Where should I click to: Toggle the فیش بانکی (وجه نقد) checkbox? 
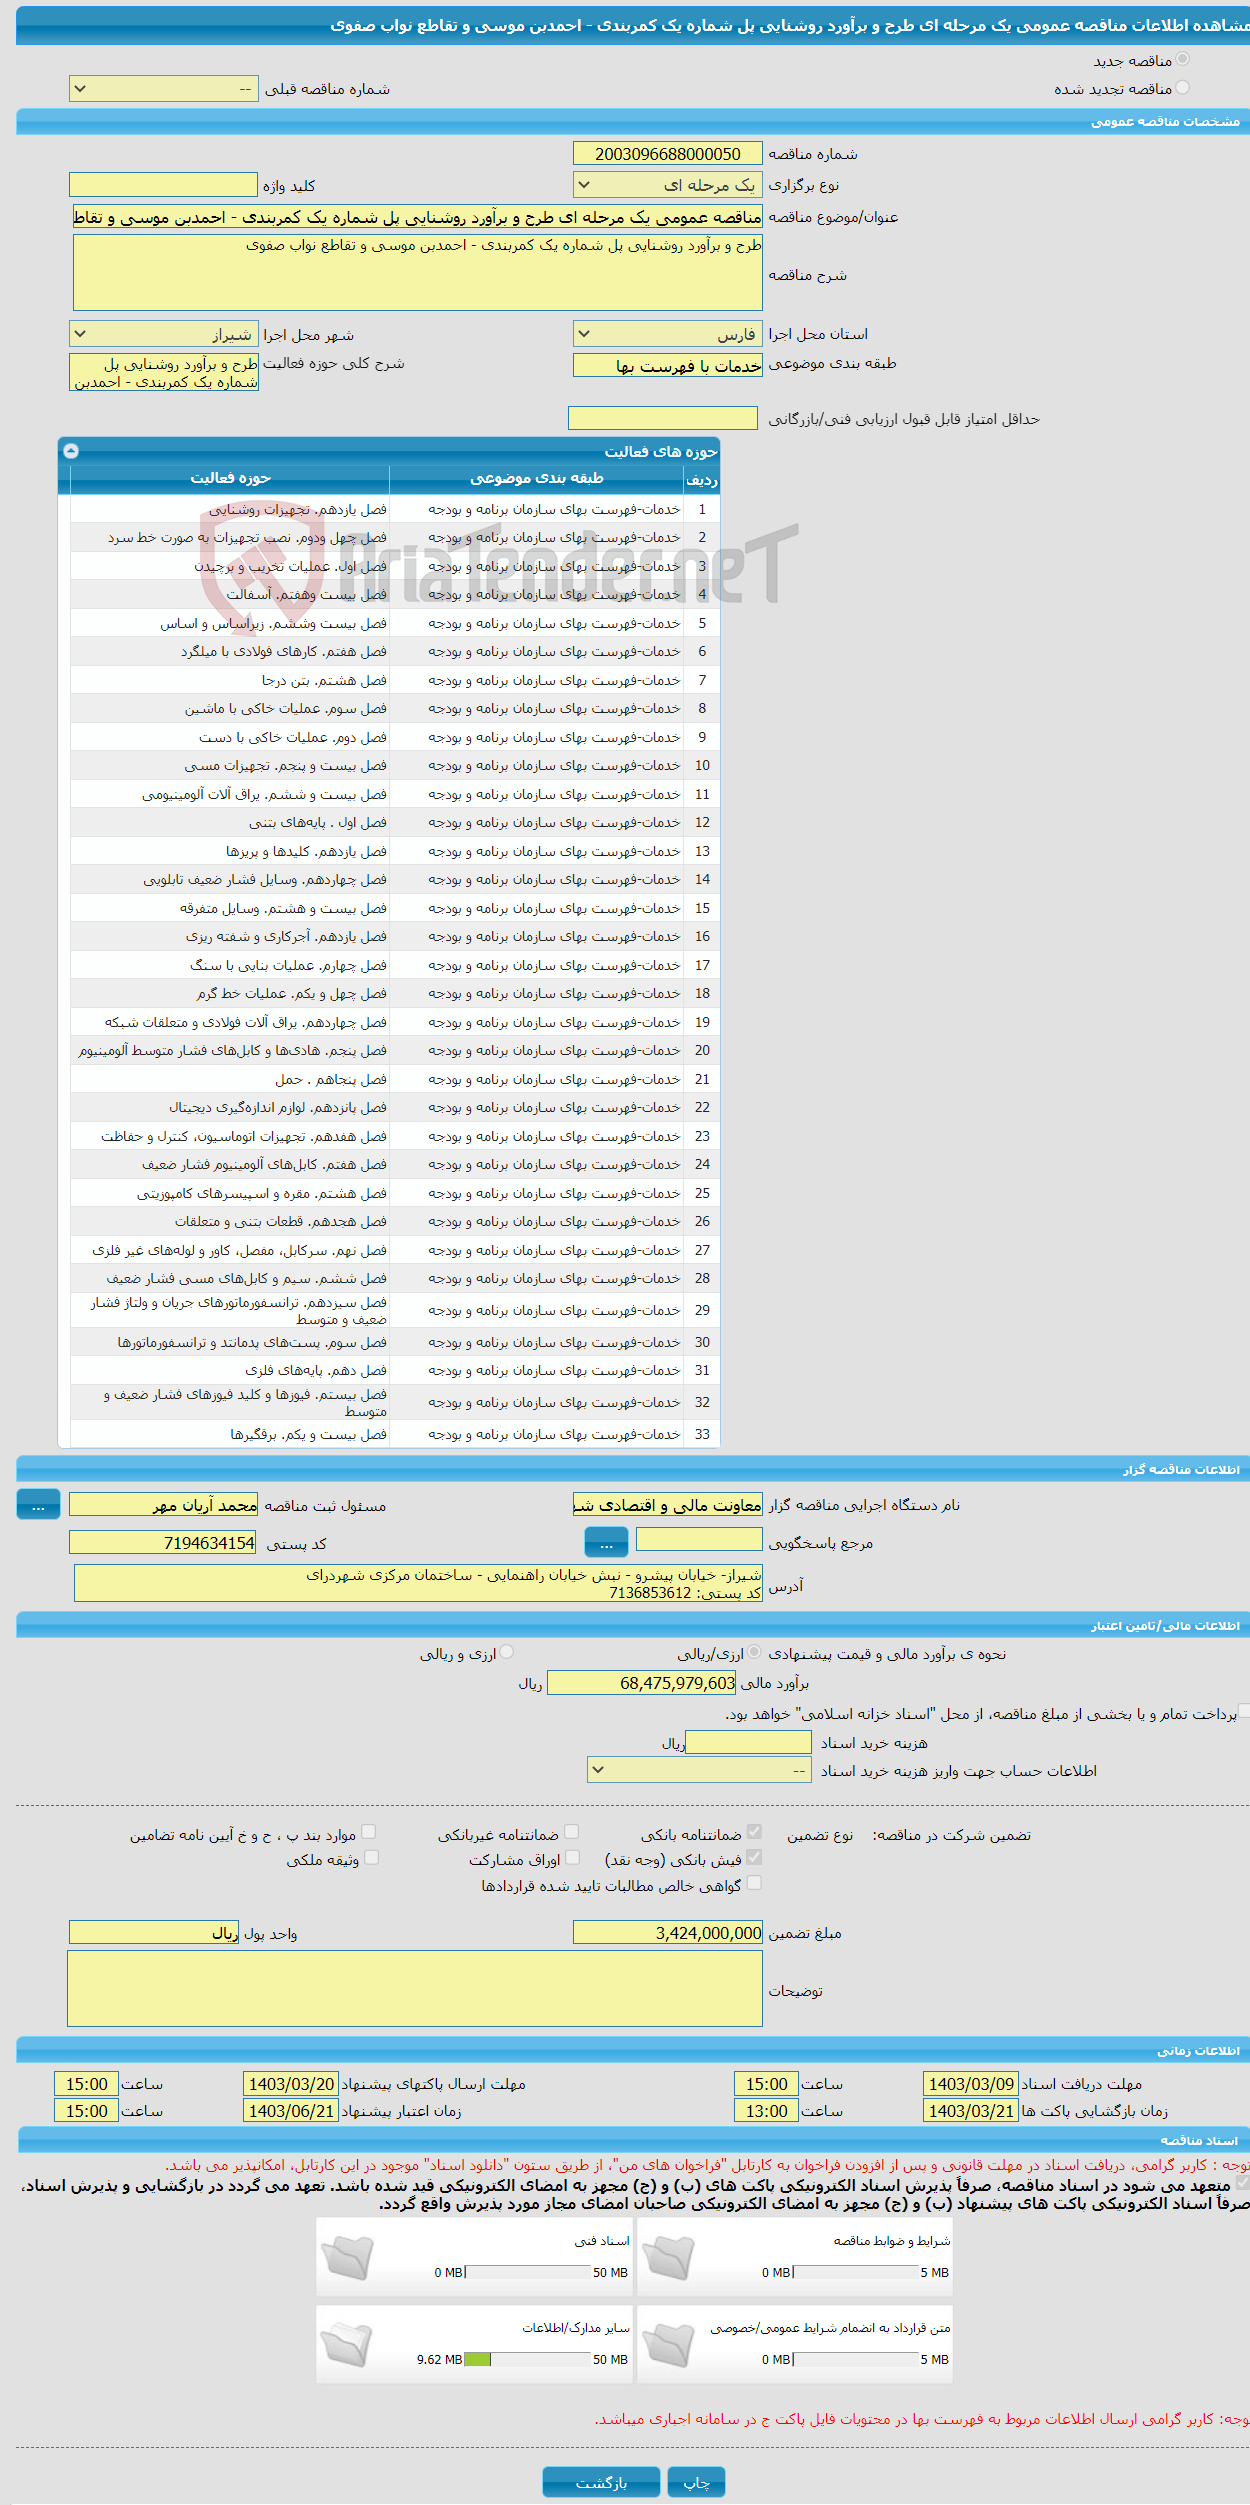(755, 1858)
